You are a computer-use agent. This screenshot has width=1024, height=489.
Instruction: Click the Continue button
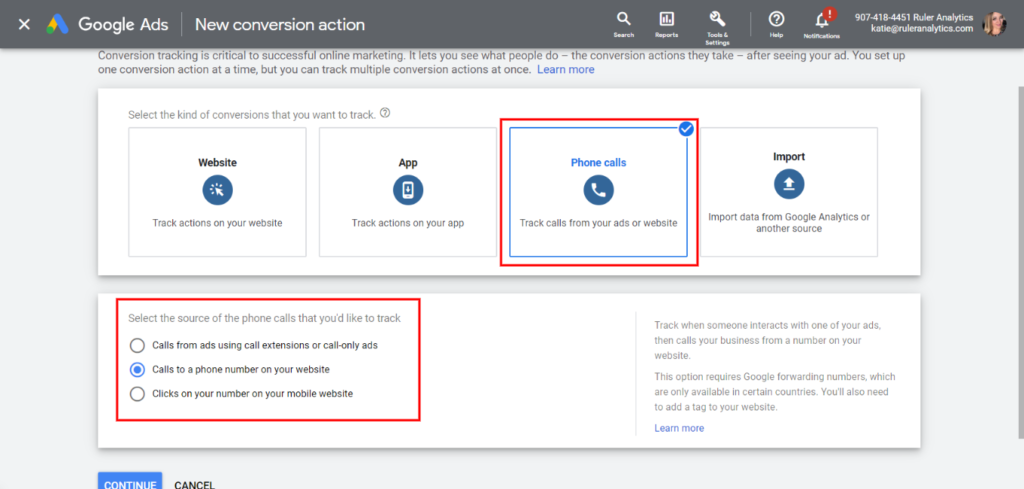pyautogui.click(x=130, y=483)
